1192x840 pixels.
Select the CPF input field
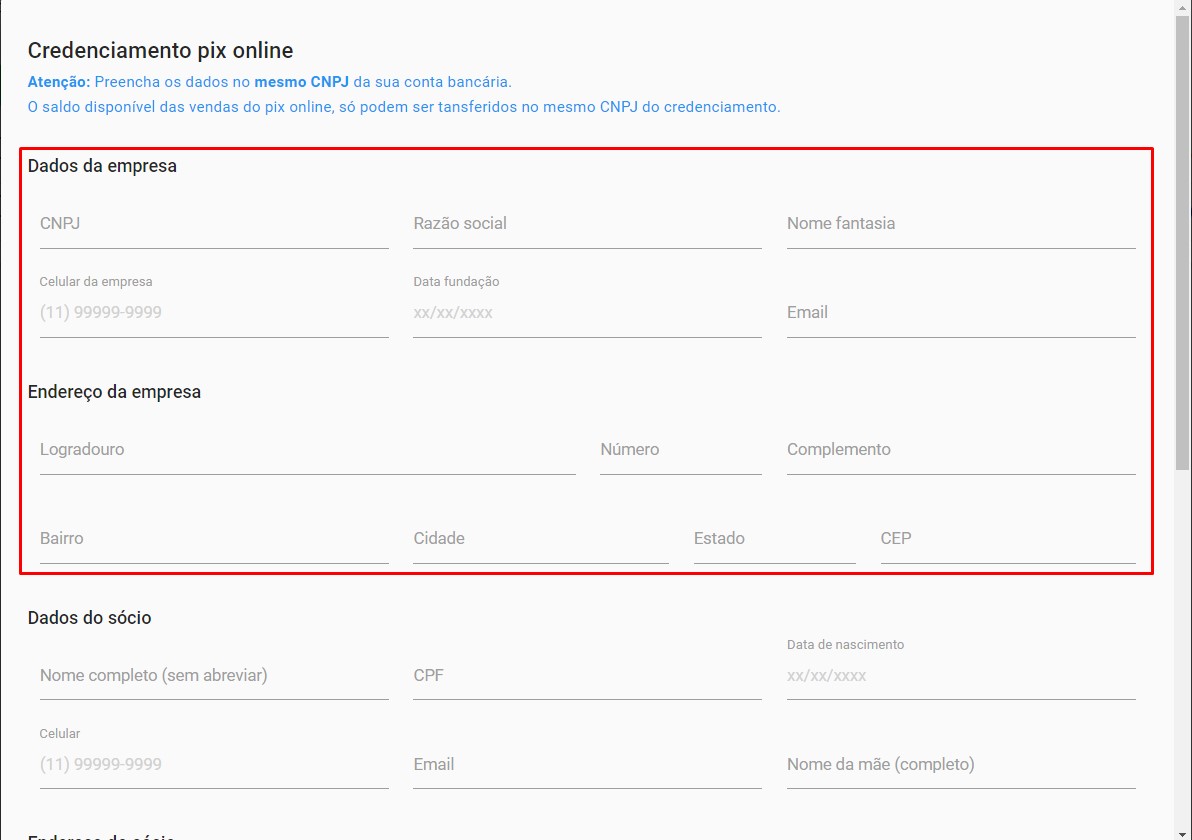click(587, 676)
